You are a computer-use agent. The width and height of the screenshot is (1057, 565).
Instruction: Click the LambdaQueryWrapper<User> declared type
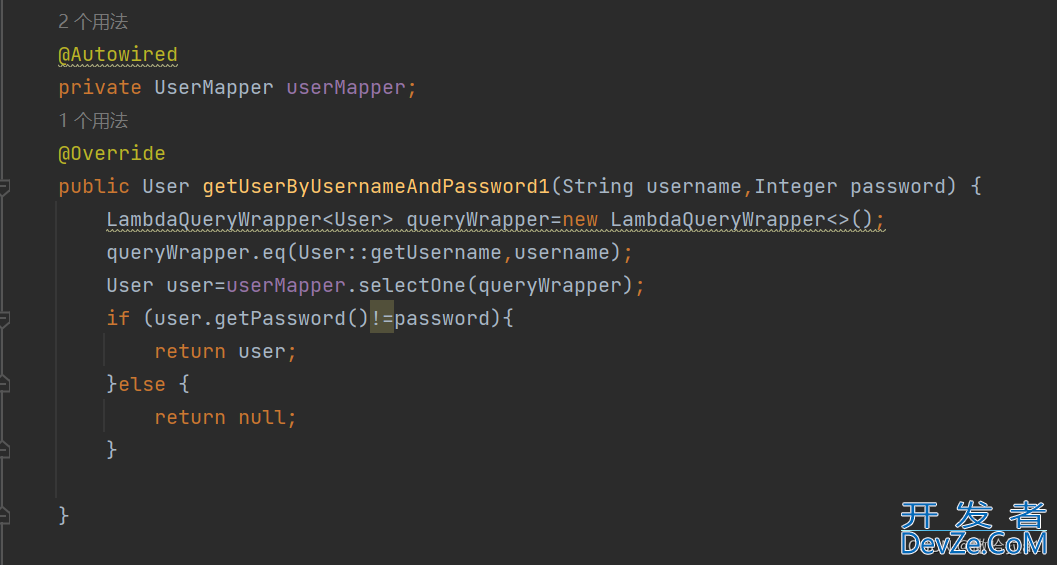click(250, 220)
